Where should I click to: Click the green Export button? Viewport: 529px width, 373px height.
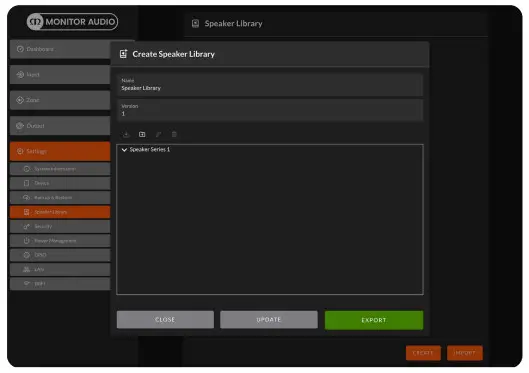point(374,320)
